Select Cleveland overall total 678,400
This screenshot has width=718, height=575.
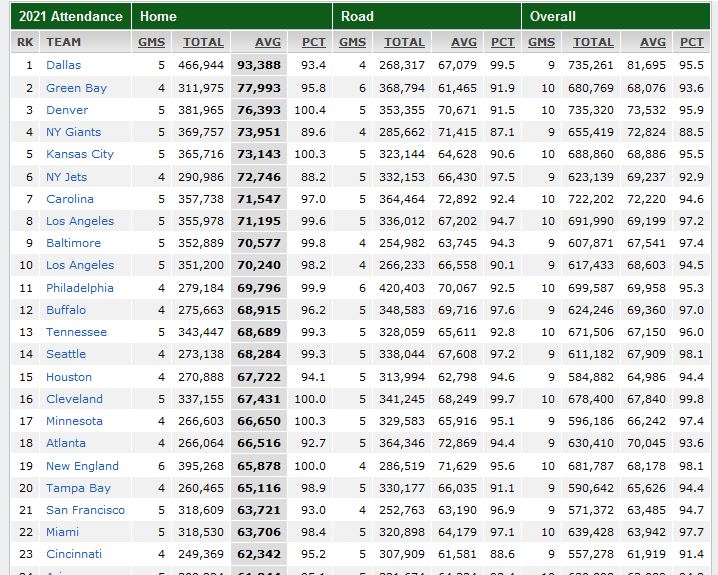[591, 399]
